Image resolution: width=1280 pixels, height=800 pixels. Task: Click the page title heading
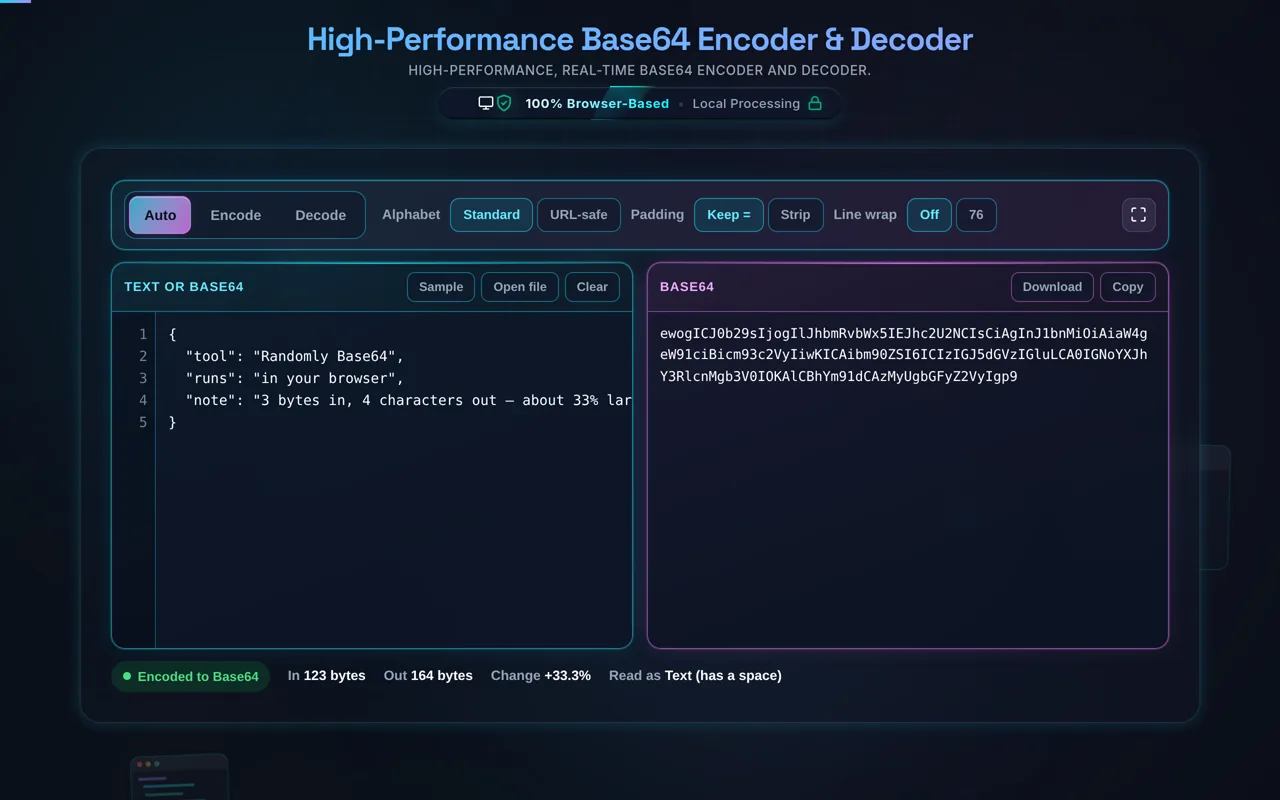640,40
